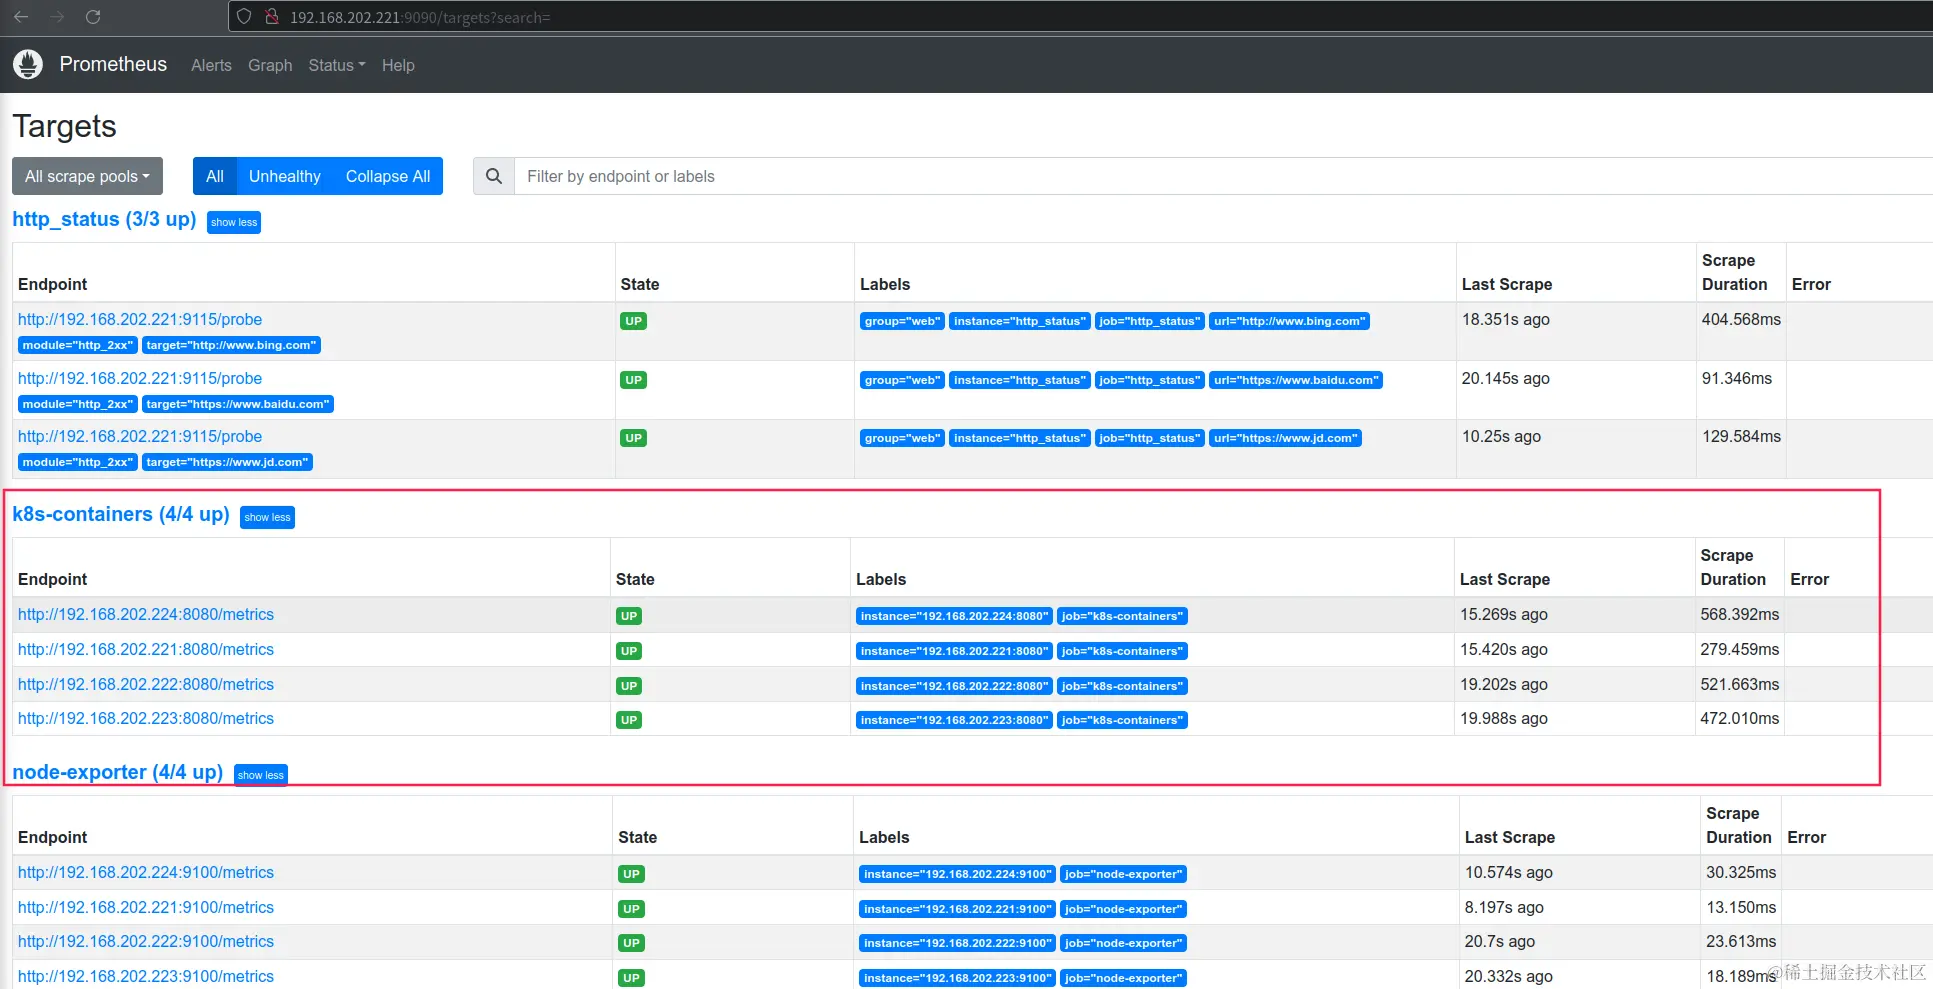The width and height of the screenshot is (1933, 989).
Task: Open the 192.168.202.221:9100/metrics link
Action: pyautogui.click(x=146, y=907)
